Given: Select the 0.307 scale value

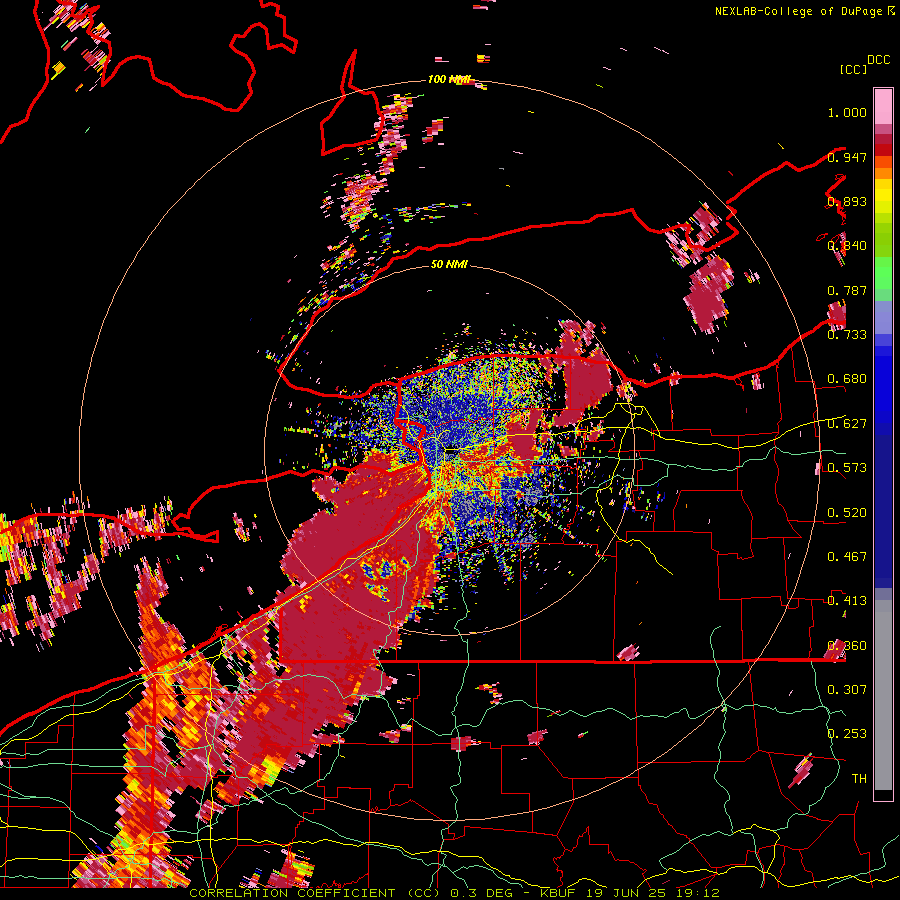Looking at the screenshot, I should [x=847, y=690].
